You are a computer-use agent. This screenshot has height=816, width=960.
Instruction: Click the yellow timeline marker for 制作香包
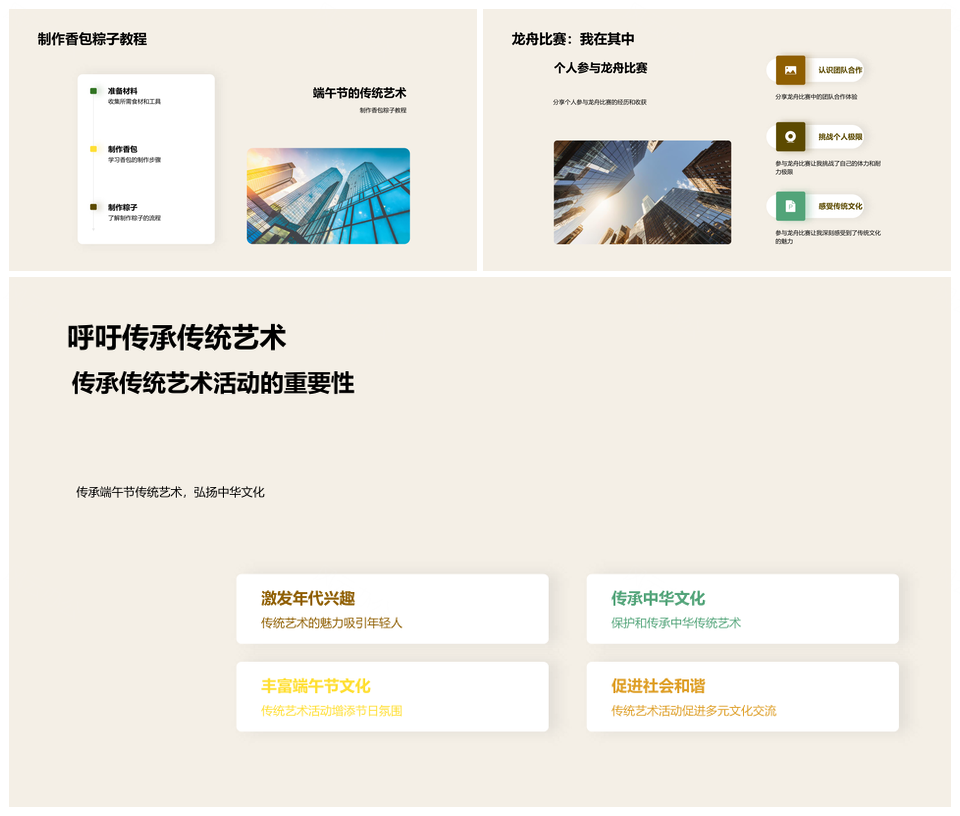click(94, 149)
